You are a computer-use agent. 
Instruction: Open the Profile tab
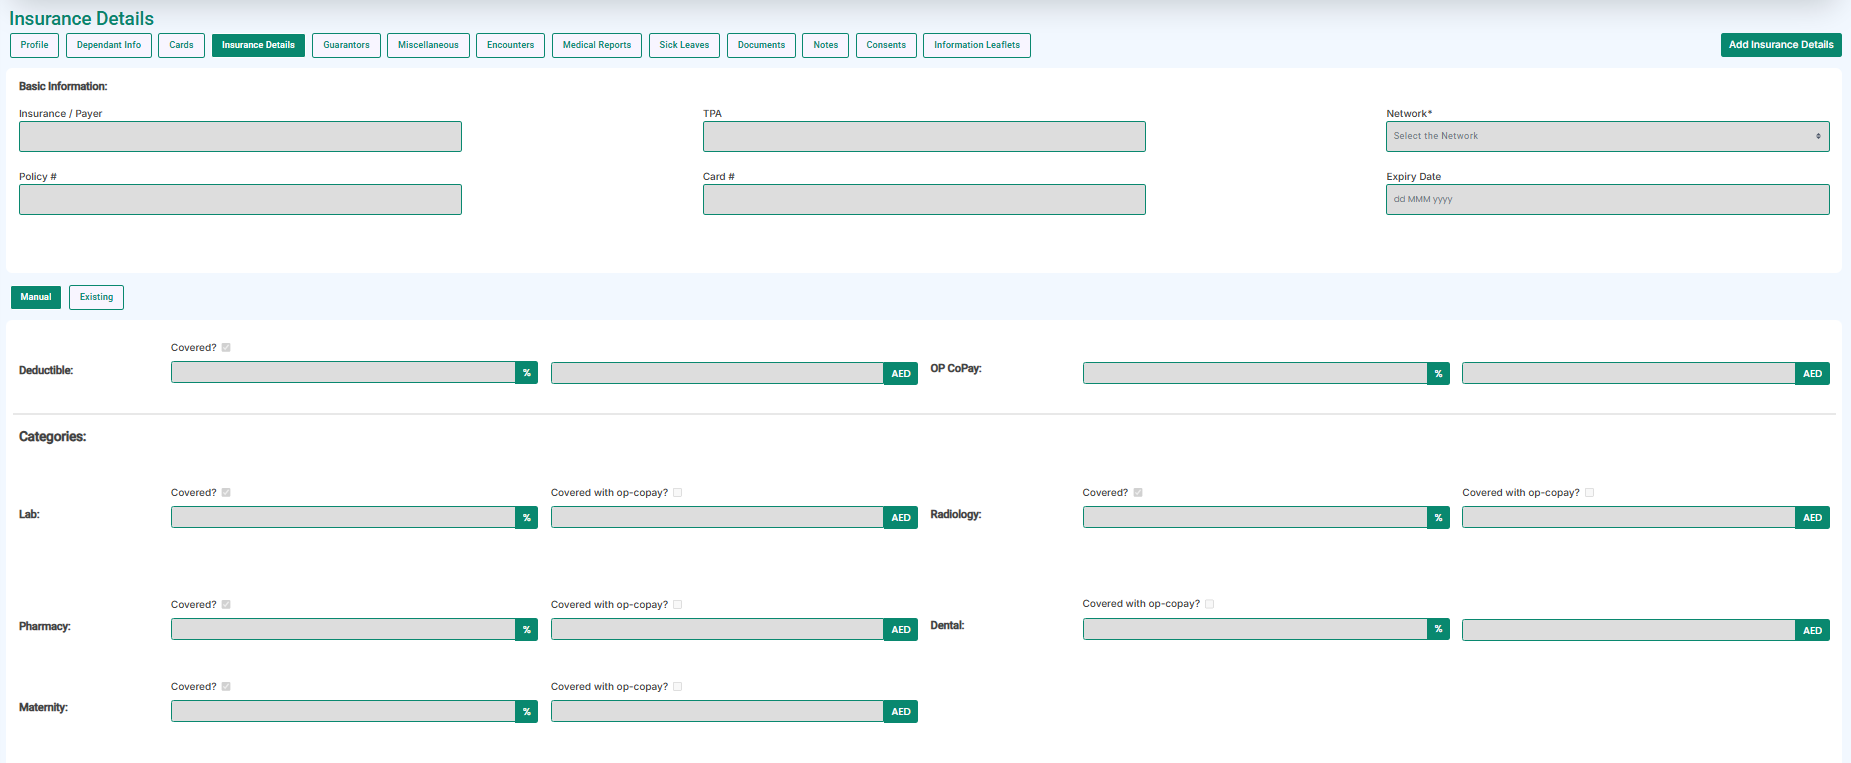tap(35, 45)
